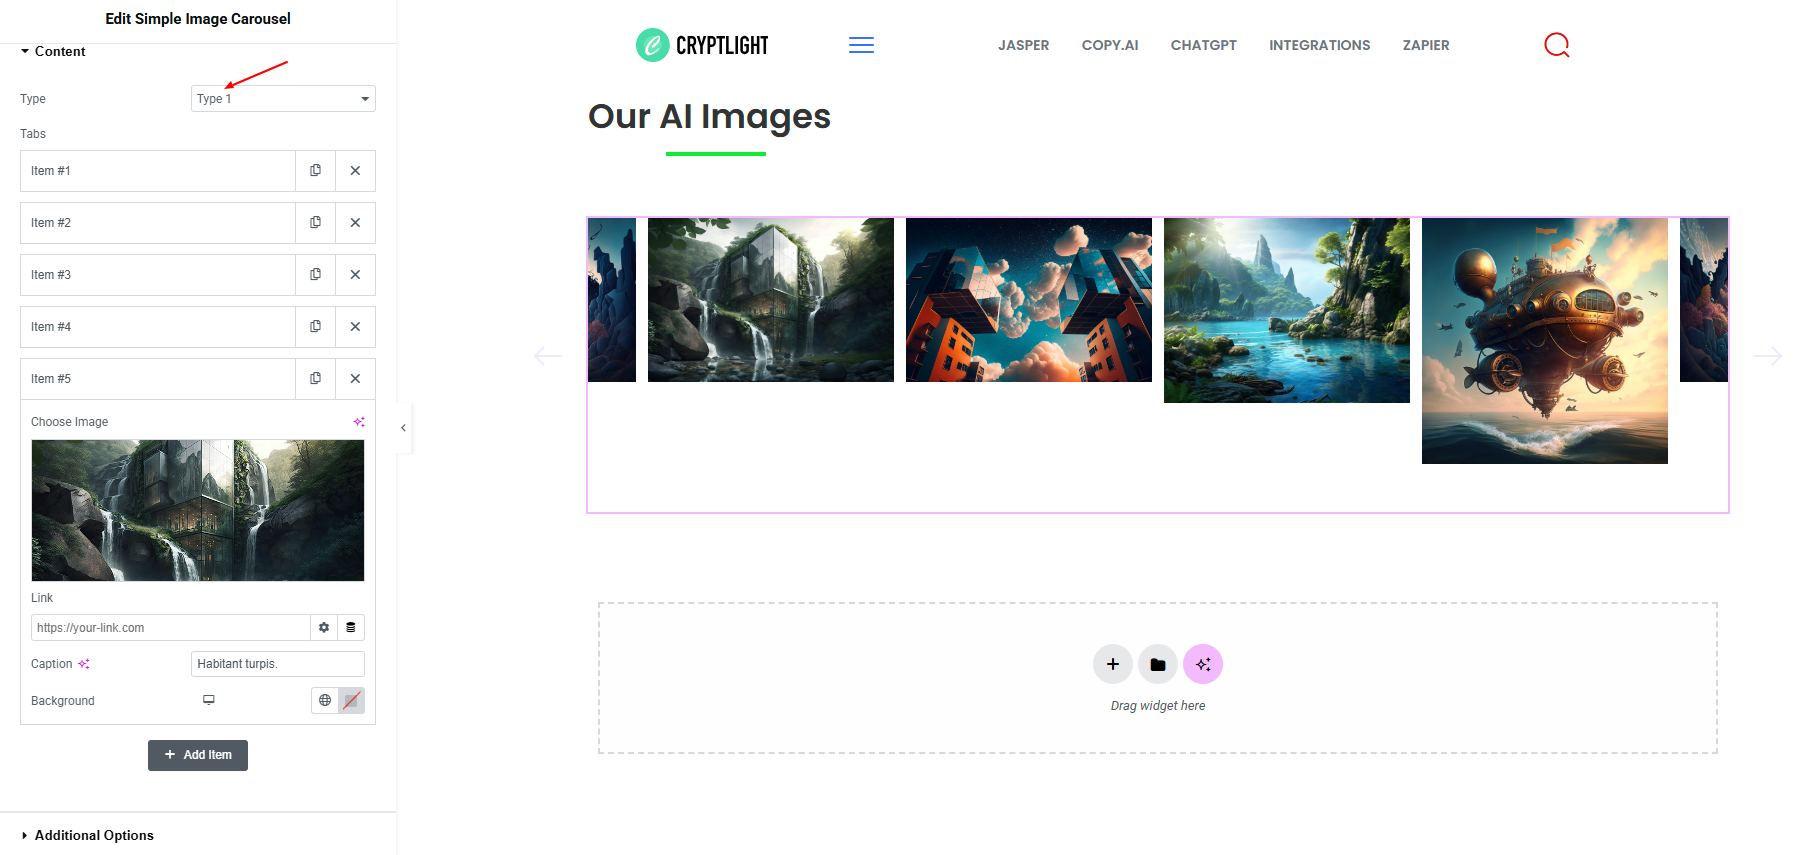The width and height of the screenshot is (1811, 855).
Task: Open the CHATGPT menu item
Action: click(x=1204, y=45)
